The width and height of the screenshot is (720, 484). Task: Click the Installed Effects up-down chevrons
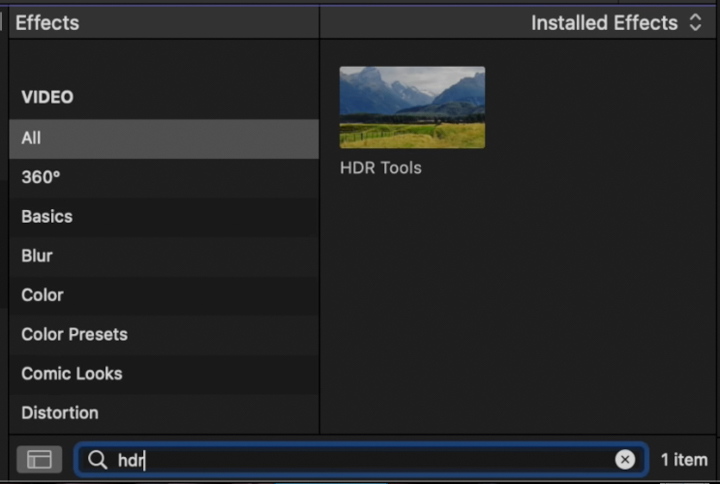pyautogui.click(x=695, y=23)
